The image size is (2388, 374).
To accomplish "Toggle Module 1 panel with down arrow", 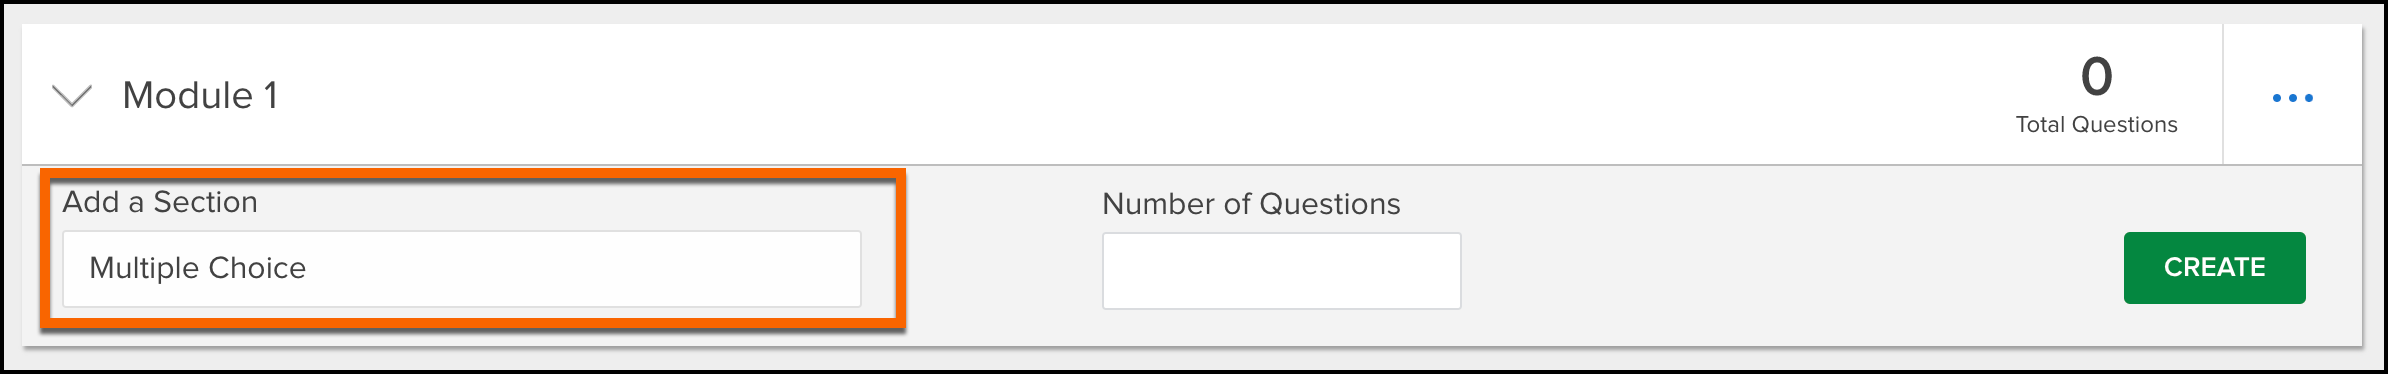I will (72, 97).
